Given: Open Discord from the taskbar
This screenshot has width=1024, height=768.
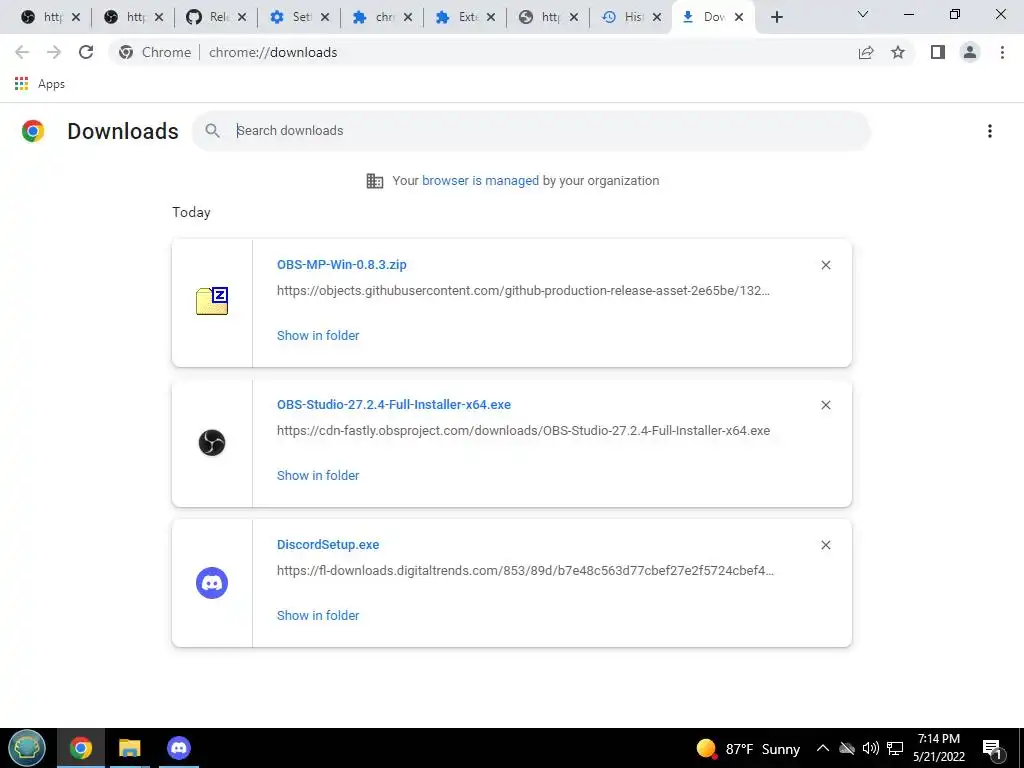Looking at the screenshot, I should pyautogui.click(x=178, y=748).
